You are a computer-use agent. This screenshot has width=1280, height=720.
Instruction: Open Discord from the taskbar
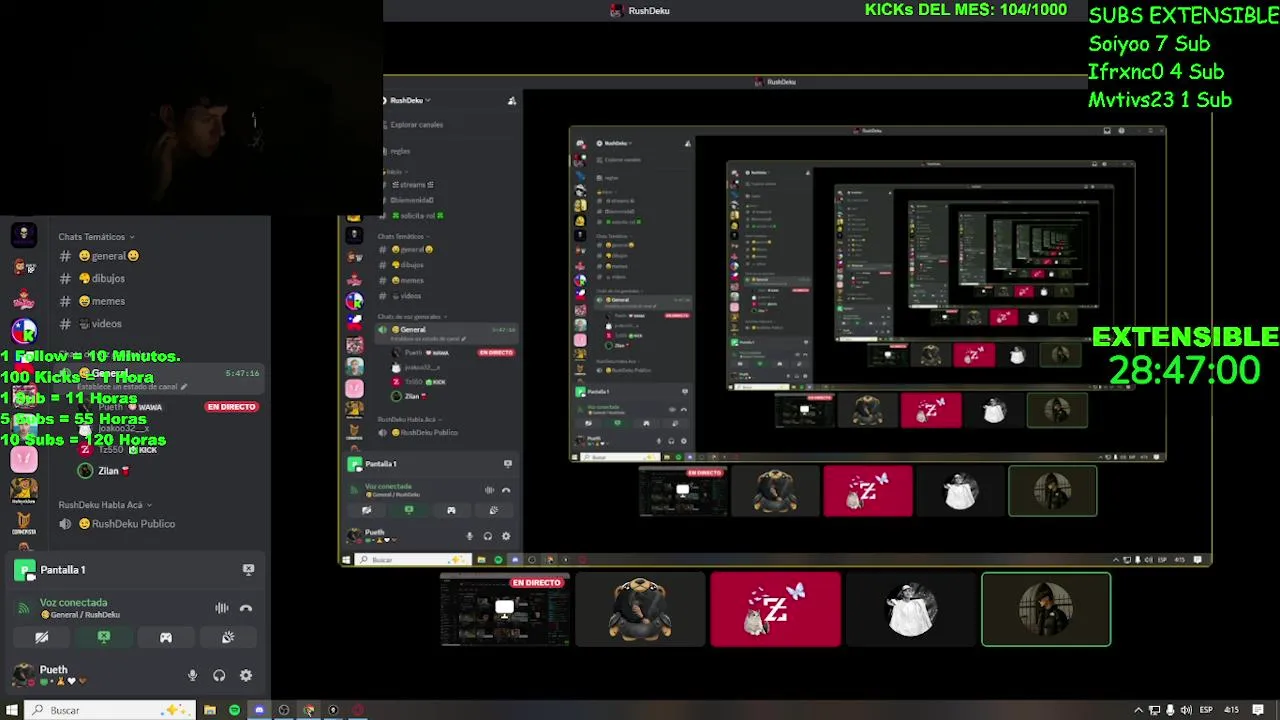(x=259, y=710)
